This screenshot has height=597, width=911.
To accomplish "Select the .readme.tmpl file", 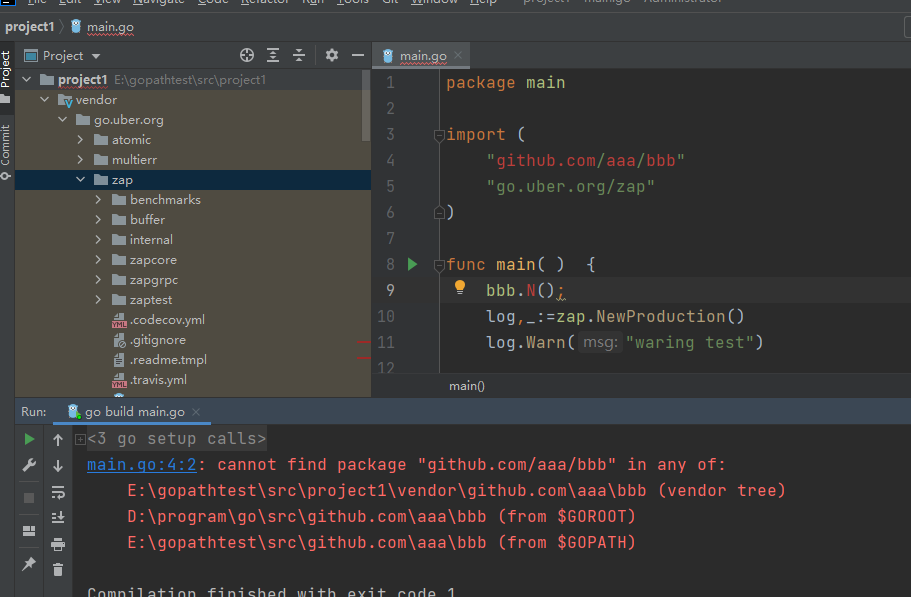I will point(159,360).
